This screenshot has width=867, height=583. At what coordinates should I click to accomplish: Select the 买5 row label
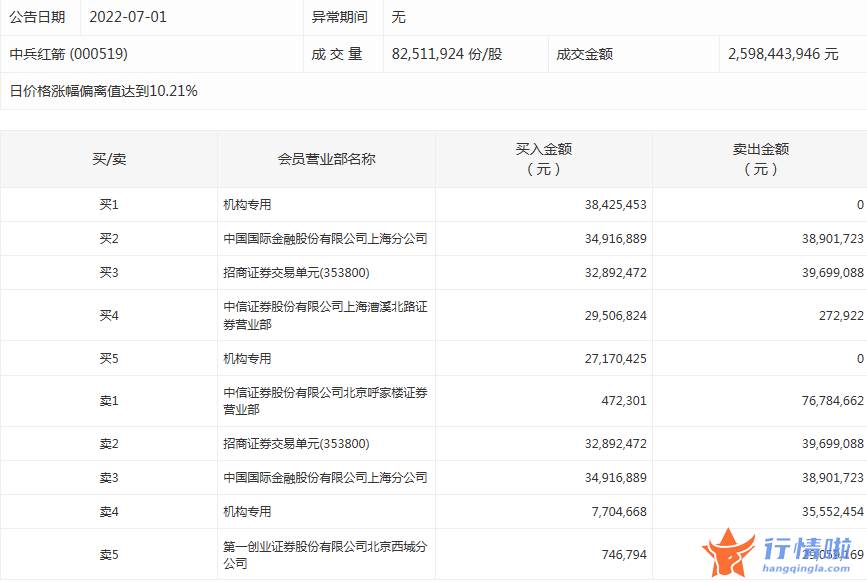(109, 358)
